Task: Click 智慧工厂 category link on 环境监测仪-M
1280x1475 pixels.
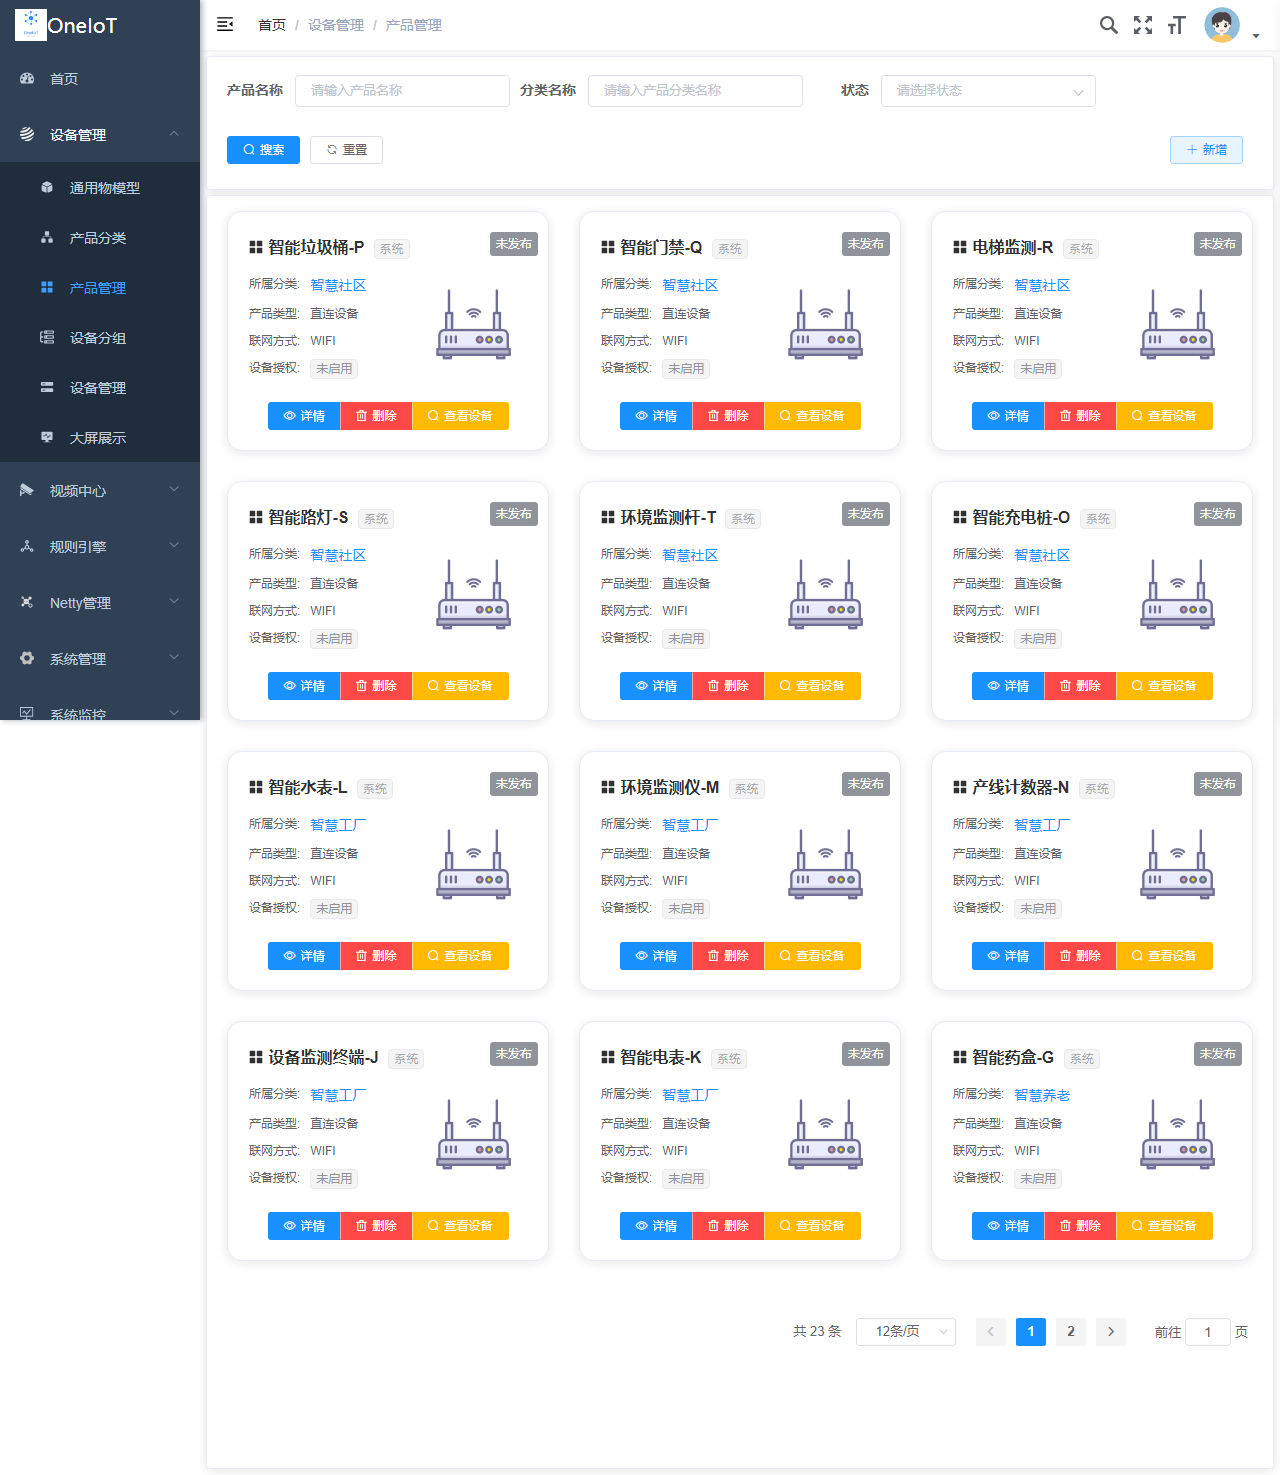Action: click(690, 825)
